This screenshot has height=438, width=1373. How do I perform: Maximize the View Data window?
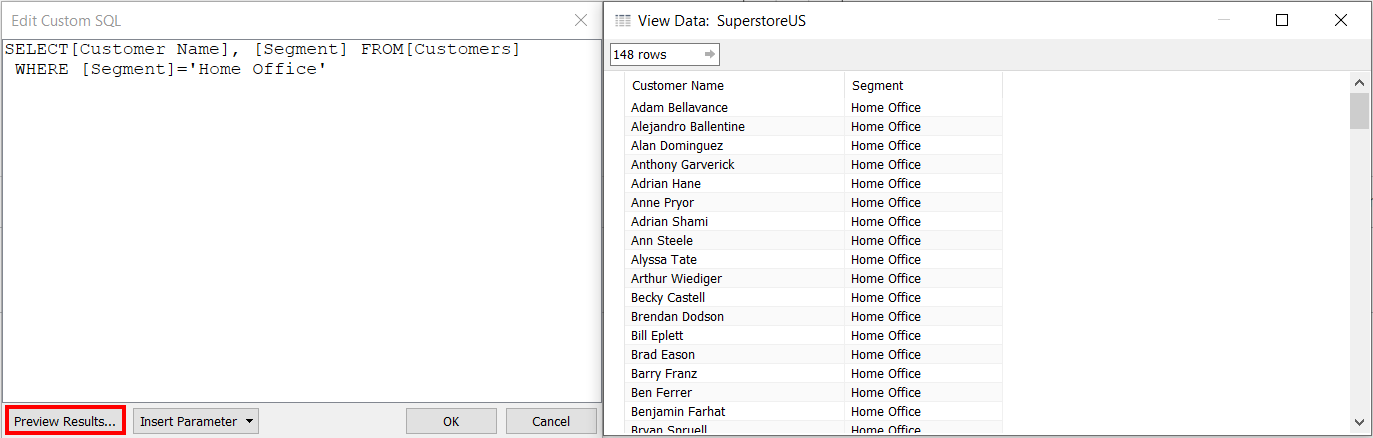pos(1282,20)
